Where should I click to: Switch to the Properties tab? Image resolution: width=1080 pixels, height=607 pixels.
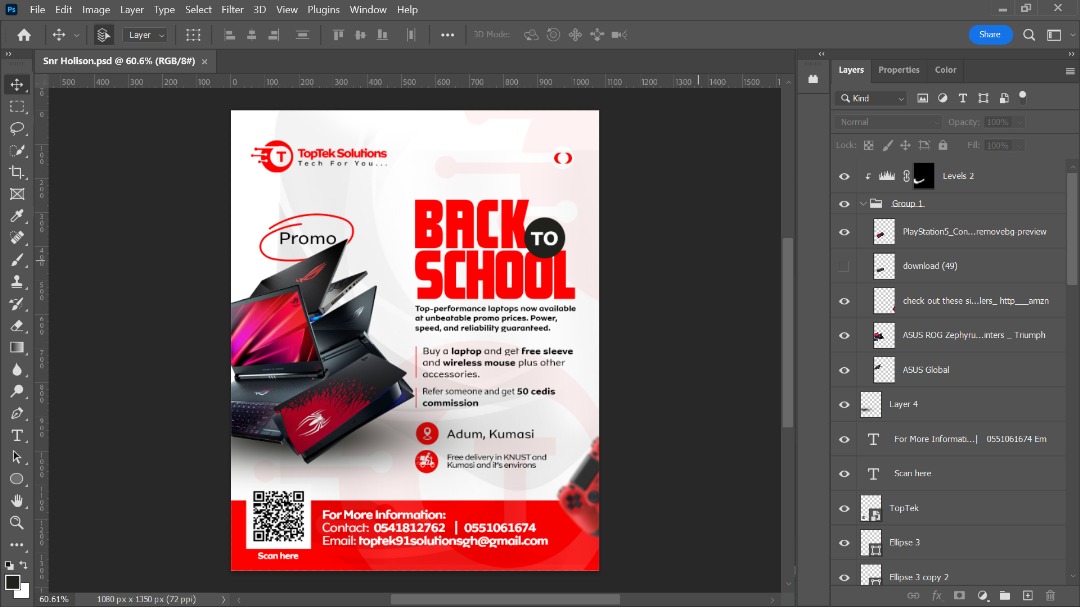(x=898, y=70)
